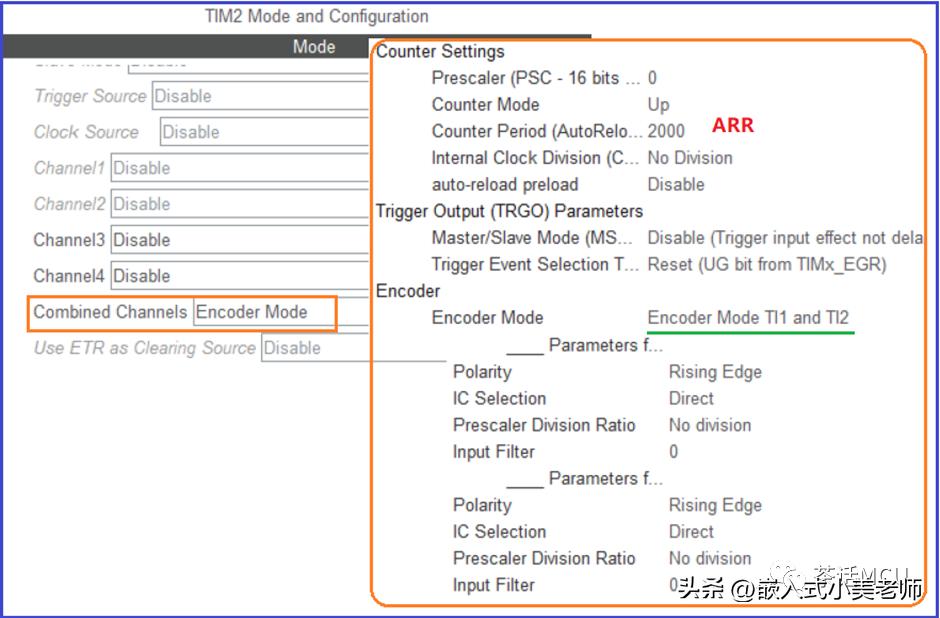Open the Channel4 dropdown
Screen dimensions: 940x618
[260, 275]
